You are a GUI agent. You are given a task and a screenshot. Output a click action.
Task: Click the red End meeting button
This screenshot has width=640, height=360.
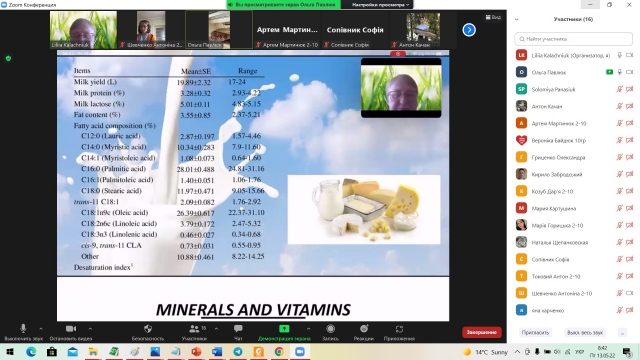tap(482, 332)
